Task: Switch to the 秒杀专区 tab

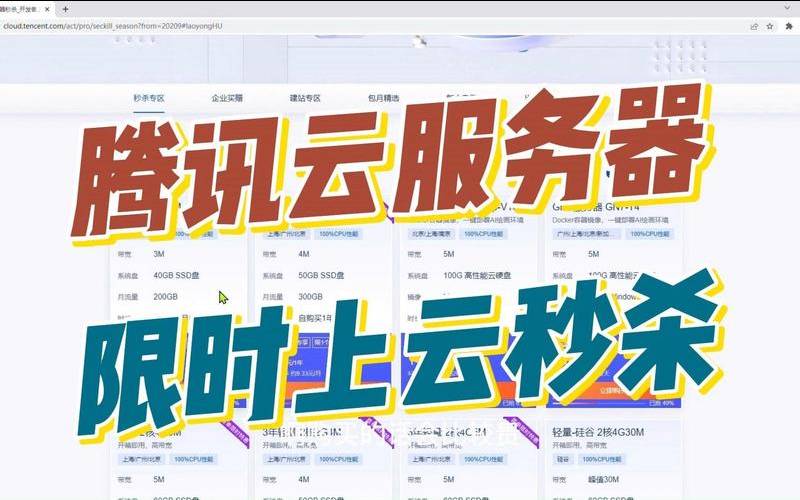Action: pyautogui.click(x=149, y=98)
